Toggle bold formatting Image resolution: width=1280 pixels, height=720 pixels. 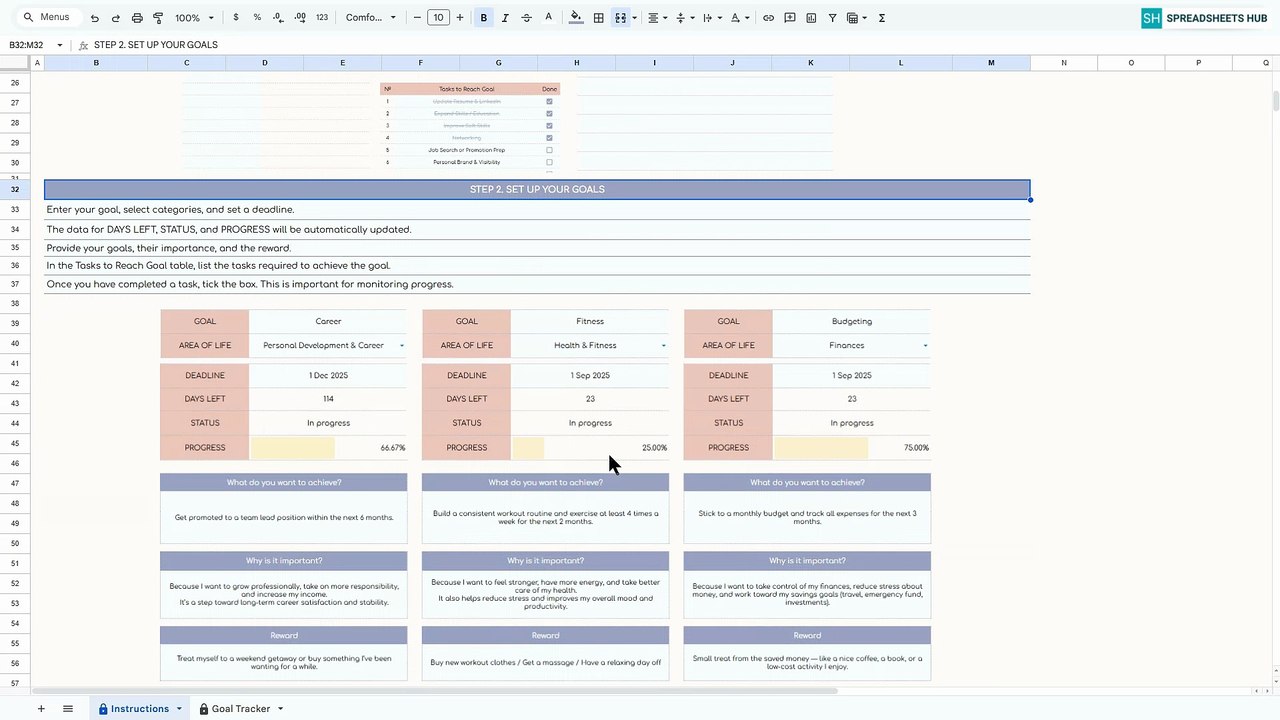pyautogui.click(x=484, y=18)
